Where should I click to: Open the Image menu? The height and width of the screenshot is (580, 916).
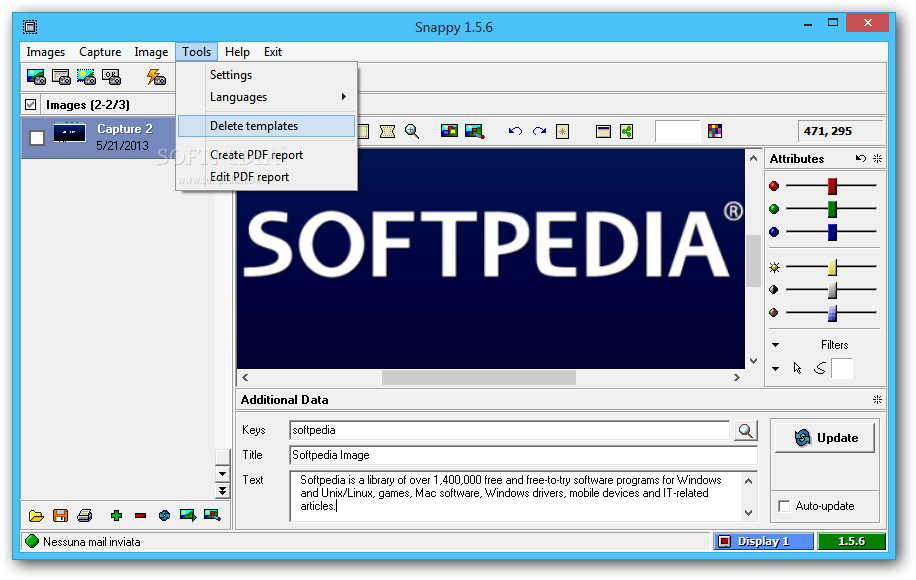tap(151, 52)
